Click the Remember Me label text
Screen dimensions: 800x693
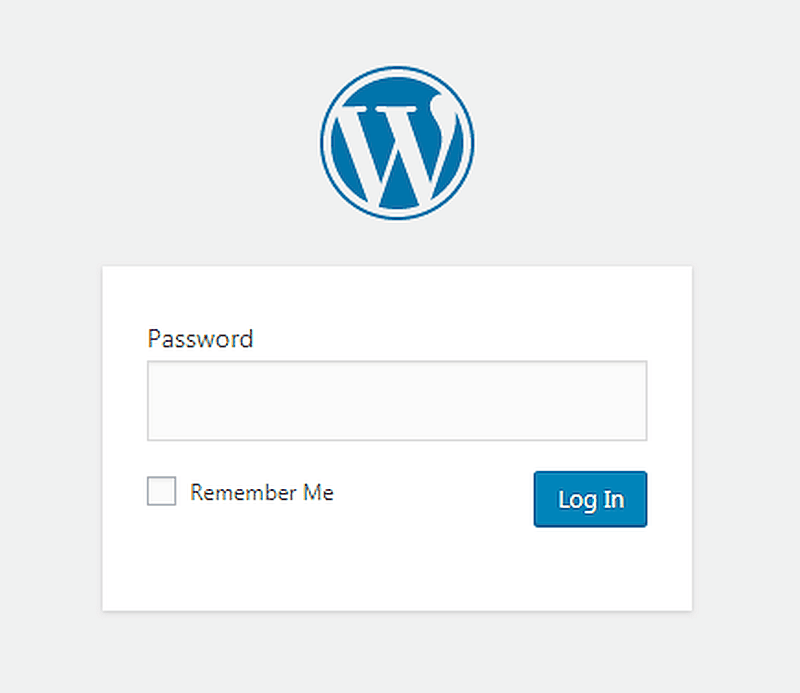pos(262,491)
